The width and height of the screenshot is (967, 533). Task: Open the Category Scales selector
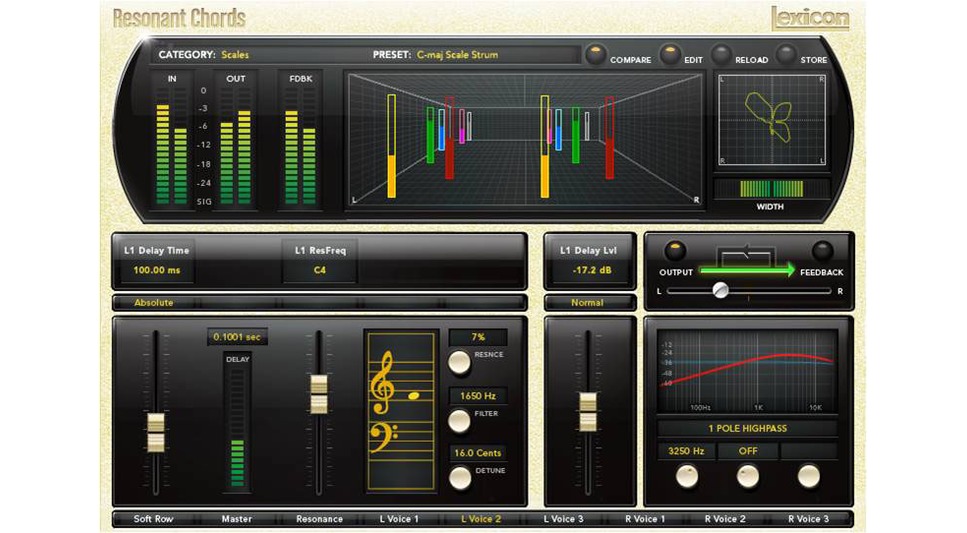(235, 55)
